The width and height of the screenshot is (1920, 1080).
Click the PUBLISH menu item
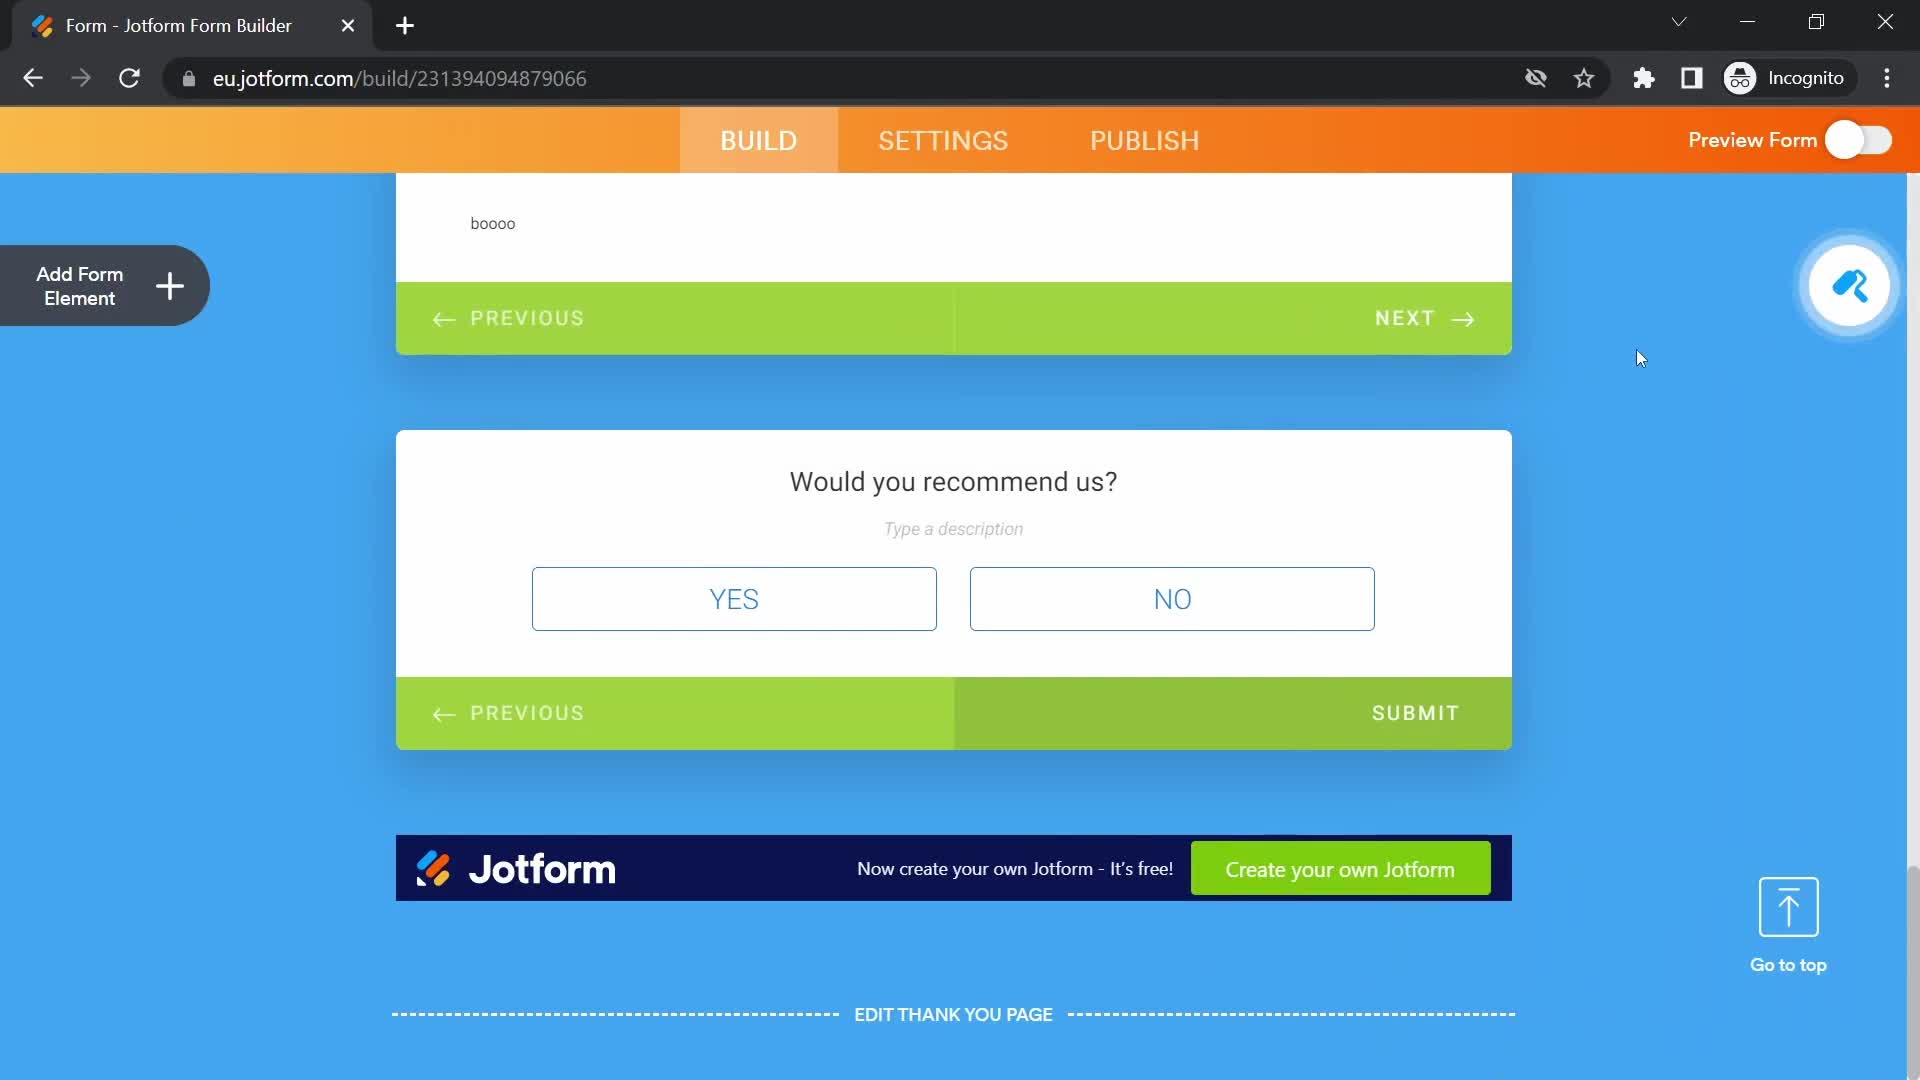pos(1143,140)
